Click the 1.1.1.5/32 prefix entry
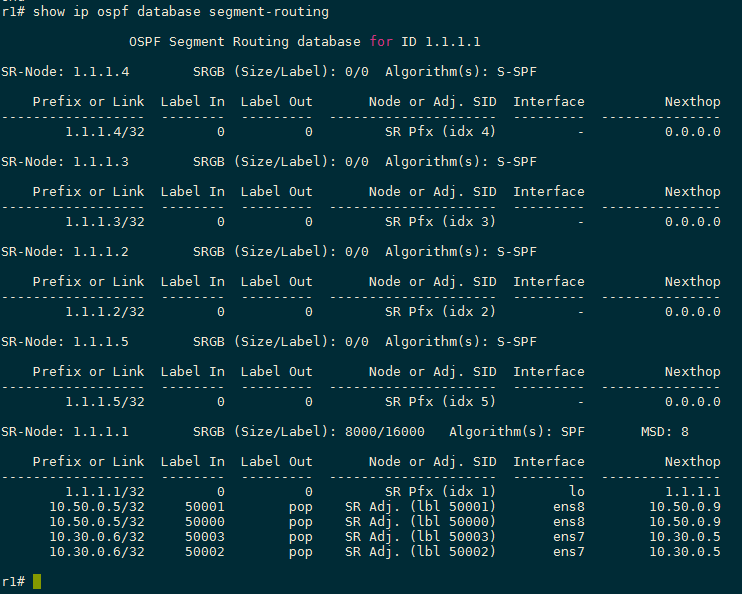The width and height of the screenshot is (742, 594). (x=105, y=402)
